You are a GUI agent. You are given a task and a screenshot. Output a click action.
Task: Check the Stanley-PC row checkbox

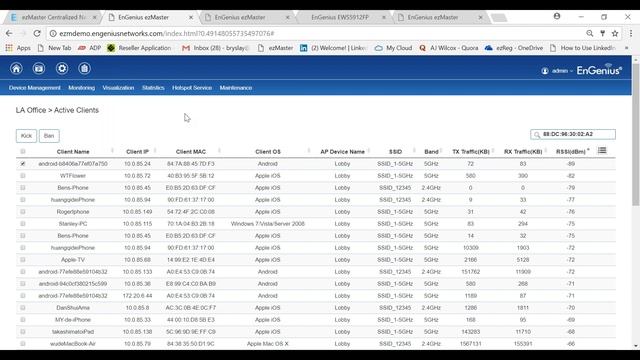tap(23, 224)
